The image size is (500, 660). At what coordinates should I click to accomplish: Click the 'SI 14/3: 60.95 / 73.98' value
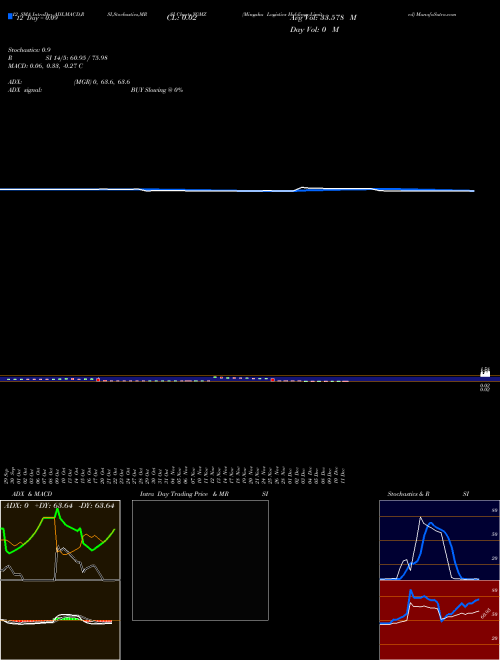76,58
